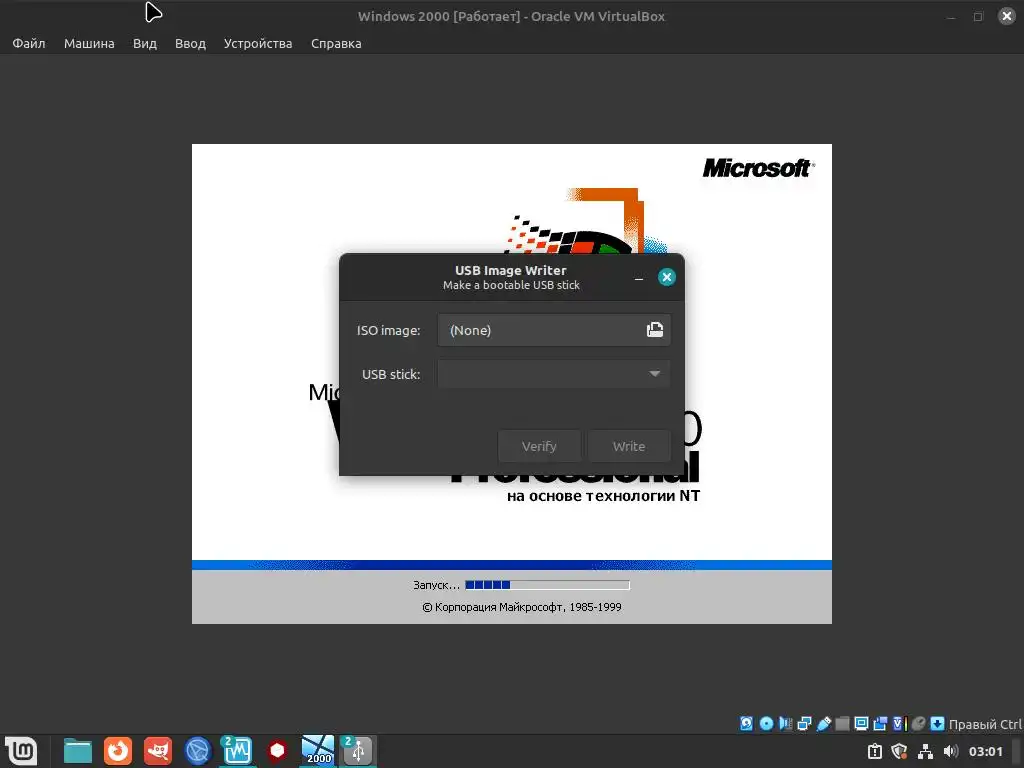
Task: Click the optical disc icon in VirtualBox status bar
Action: tap(766, 723)
